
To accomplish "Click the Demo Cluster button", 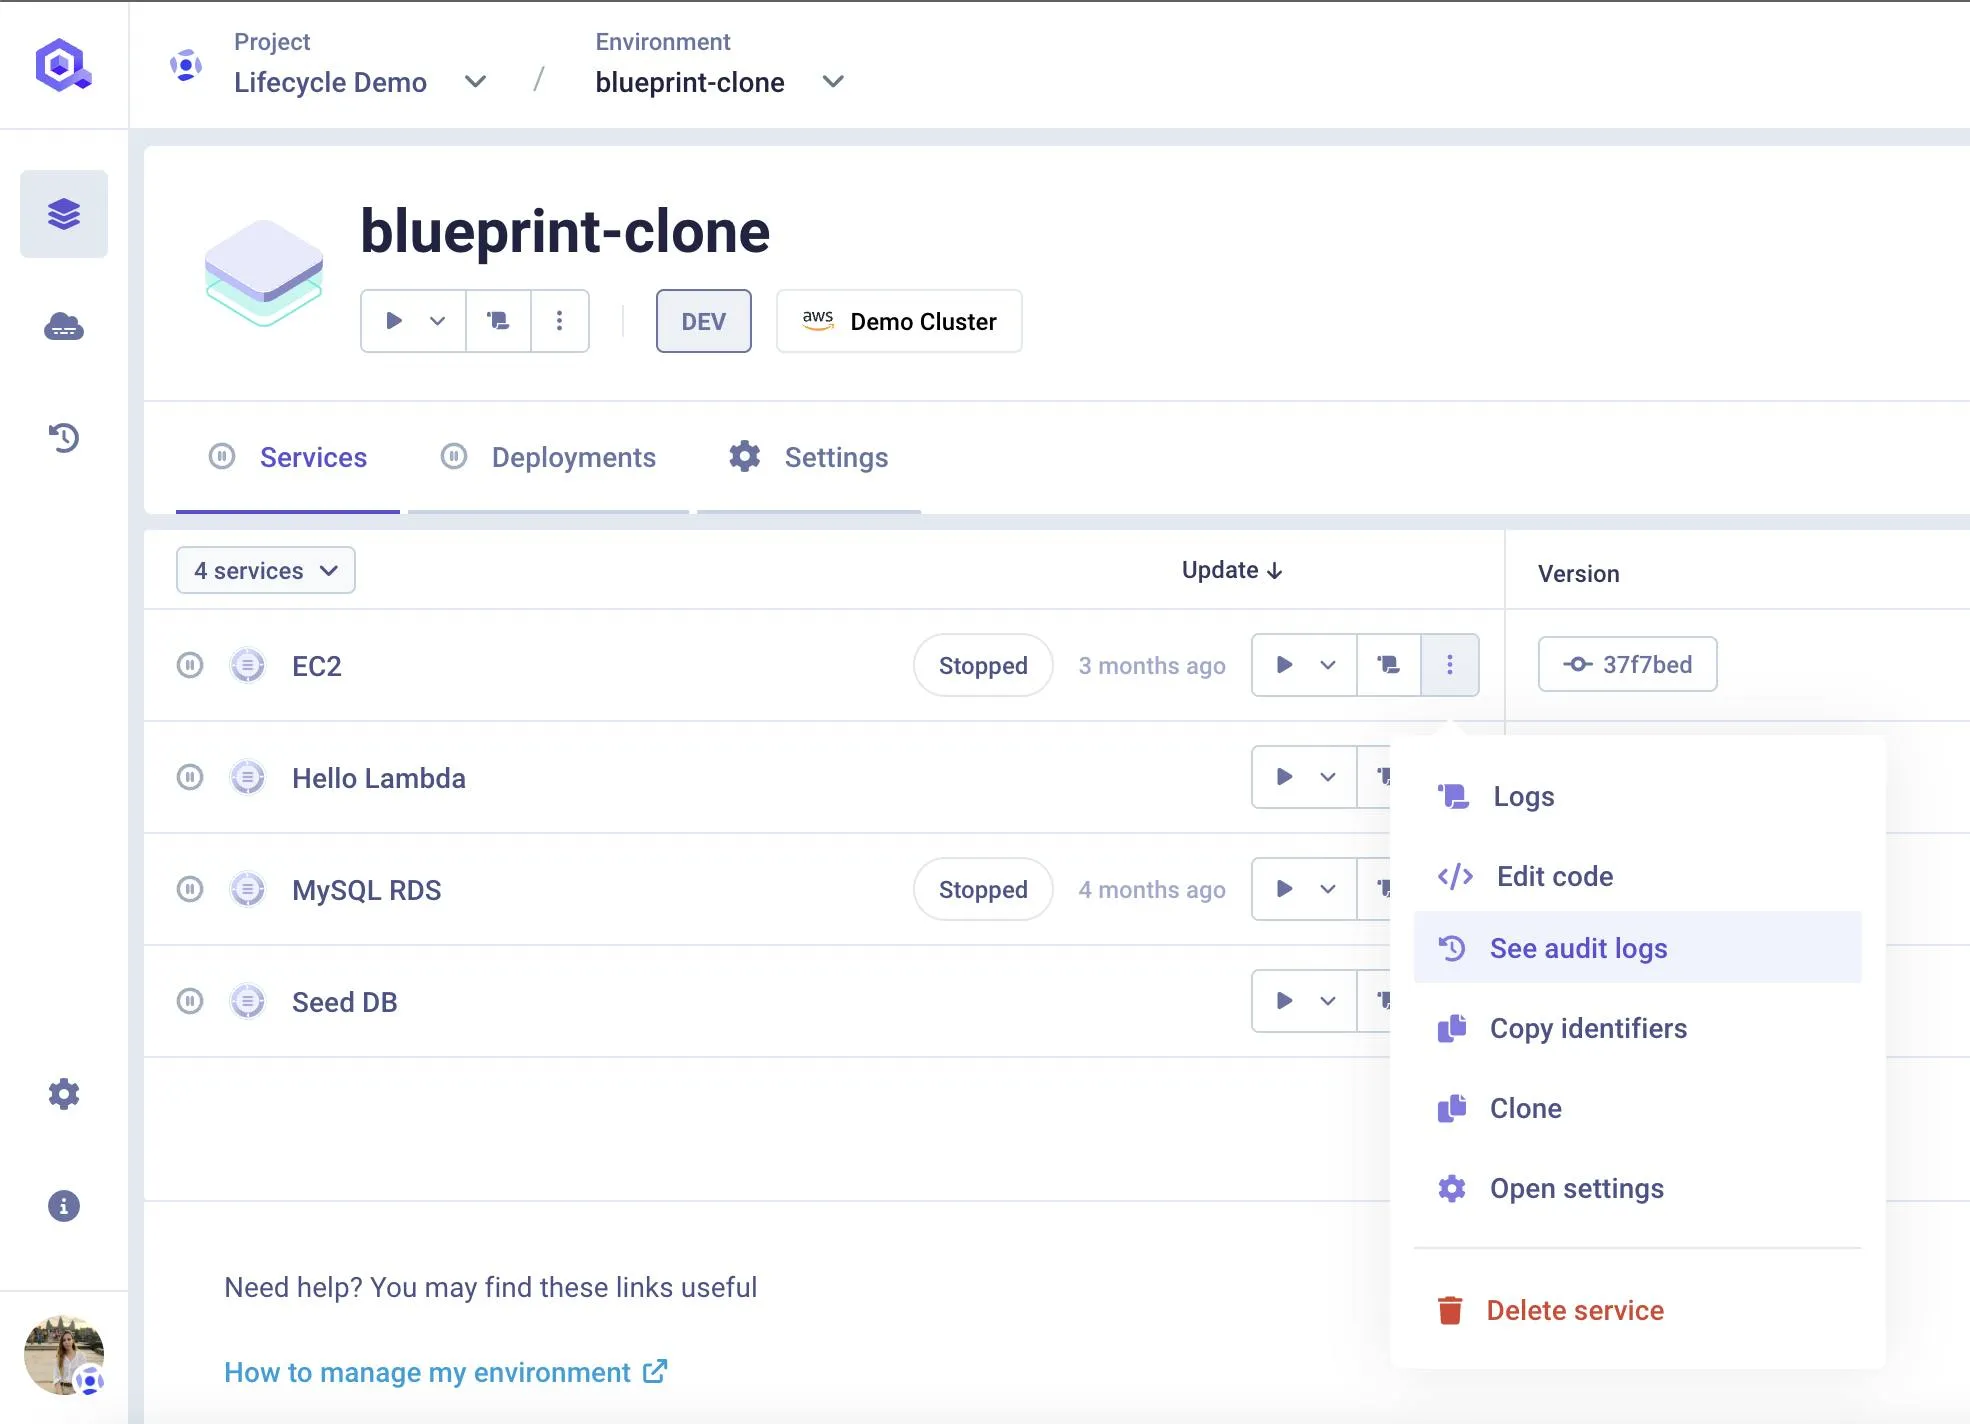I will point(899,321).
